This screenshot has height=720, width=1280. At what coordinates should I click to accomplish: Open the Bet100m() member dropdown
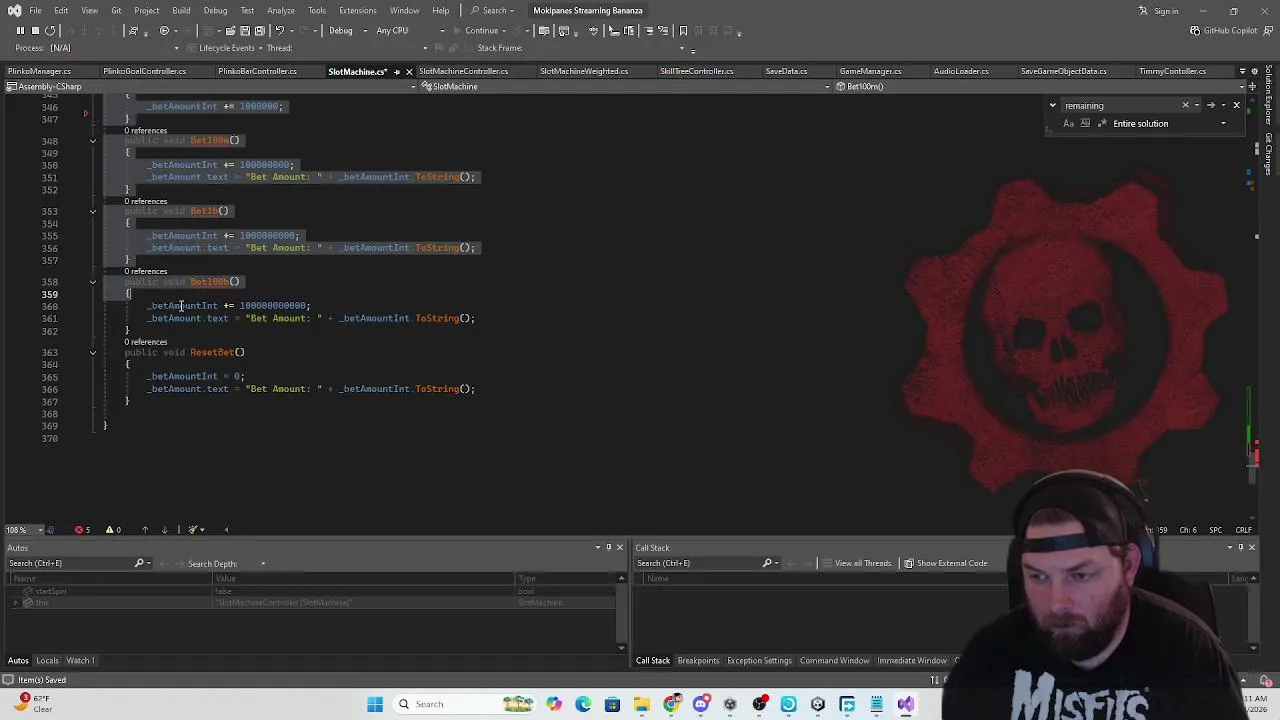pyautogui.click(x=1040, y=86)
